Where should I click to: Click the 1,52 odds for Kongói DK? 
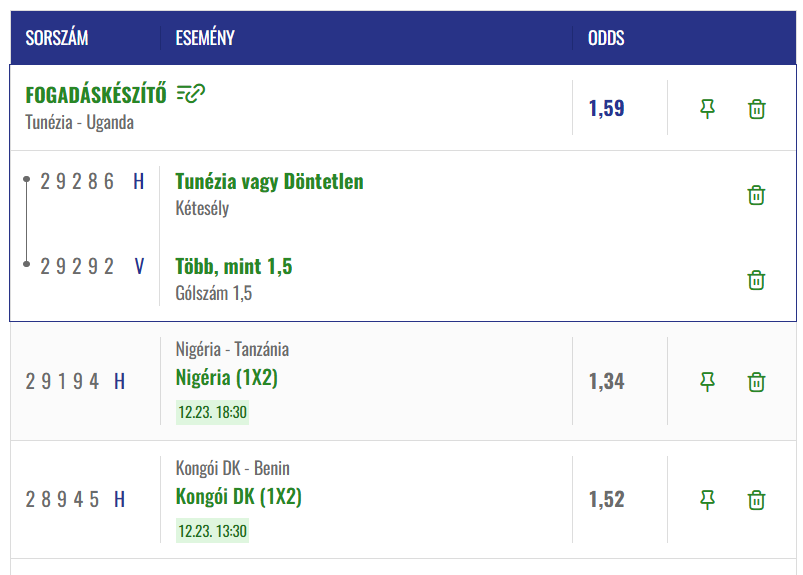pyautogui.click(x=606, y=499)
